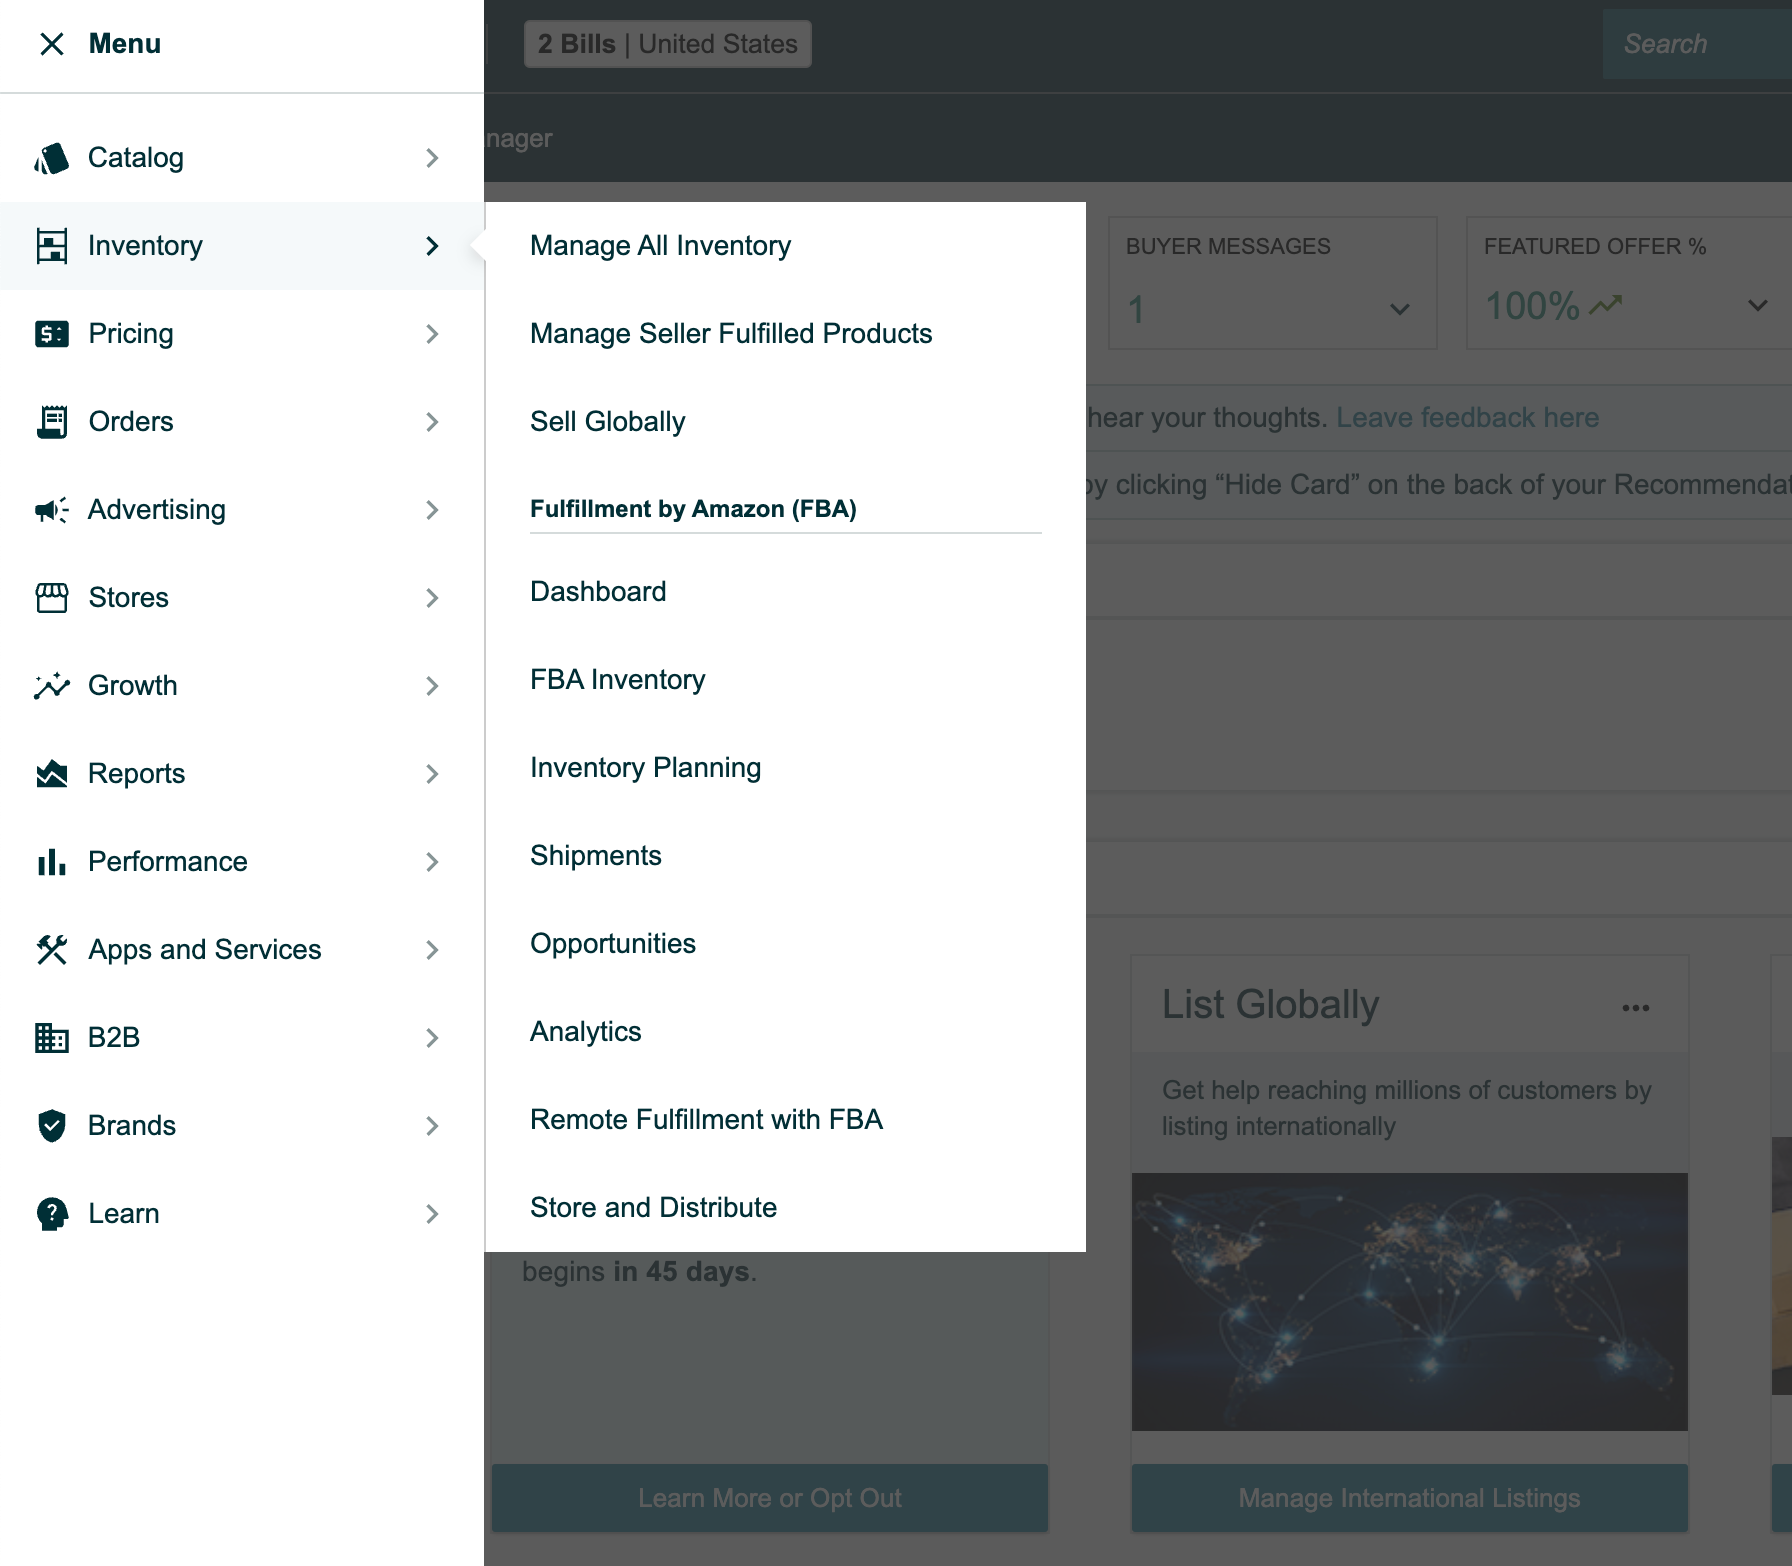
Task: Select the Advertising megaphone icon
Action: (52, 509)
